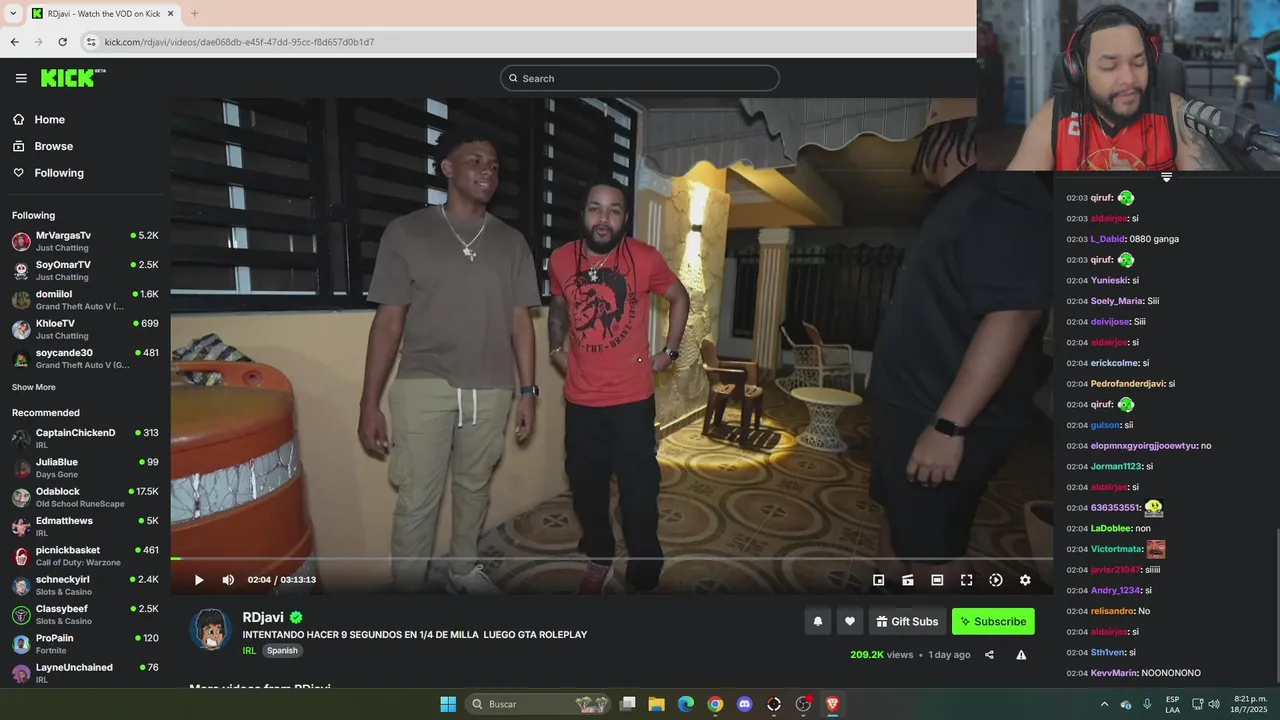Screen dimensions: 1280x720
Task: Mute the video volume speaker icon
Action: coord(228,580)
